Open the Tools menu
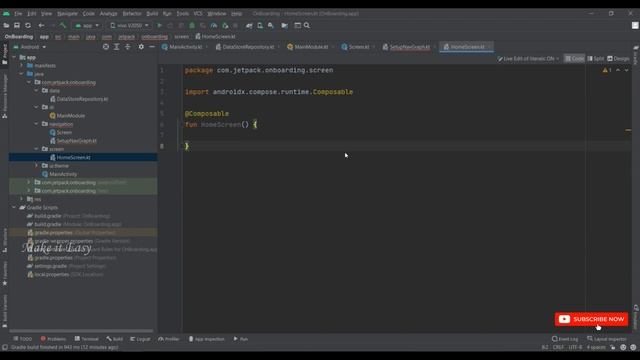This screenshot has height=360, width=640. pyautogui.click(x=182, y=13)
